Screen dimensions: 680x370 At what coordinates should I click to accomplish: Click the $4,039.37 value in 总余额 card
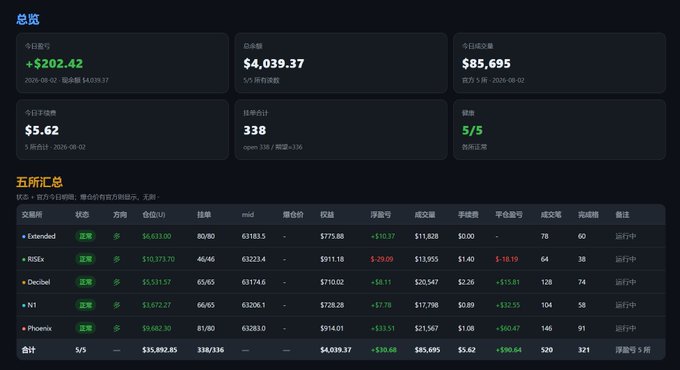pyautogui.click(x=274, y=64)
